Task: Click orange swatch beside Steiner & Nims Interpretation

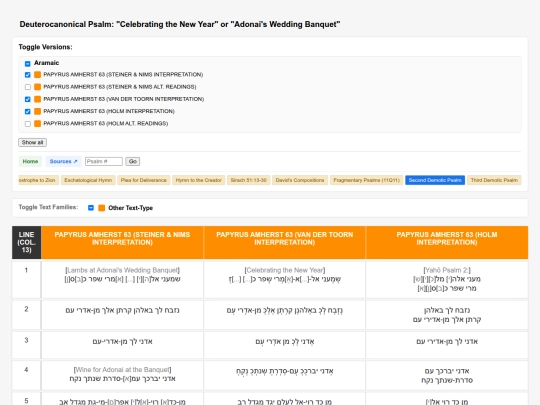Action: pyautogui.click(x=38, y=75)
